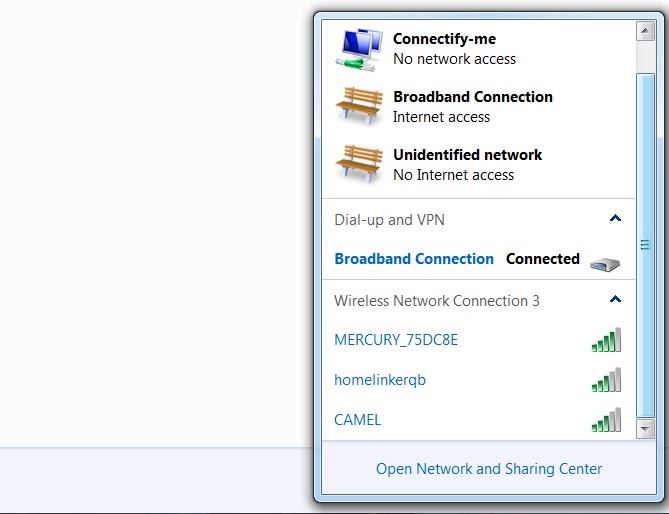Collapse the Dial-up and VPN section
Screen dimensions: 669x514
point(615,218)
